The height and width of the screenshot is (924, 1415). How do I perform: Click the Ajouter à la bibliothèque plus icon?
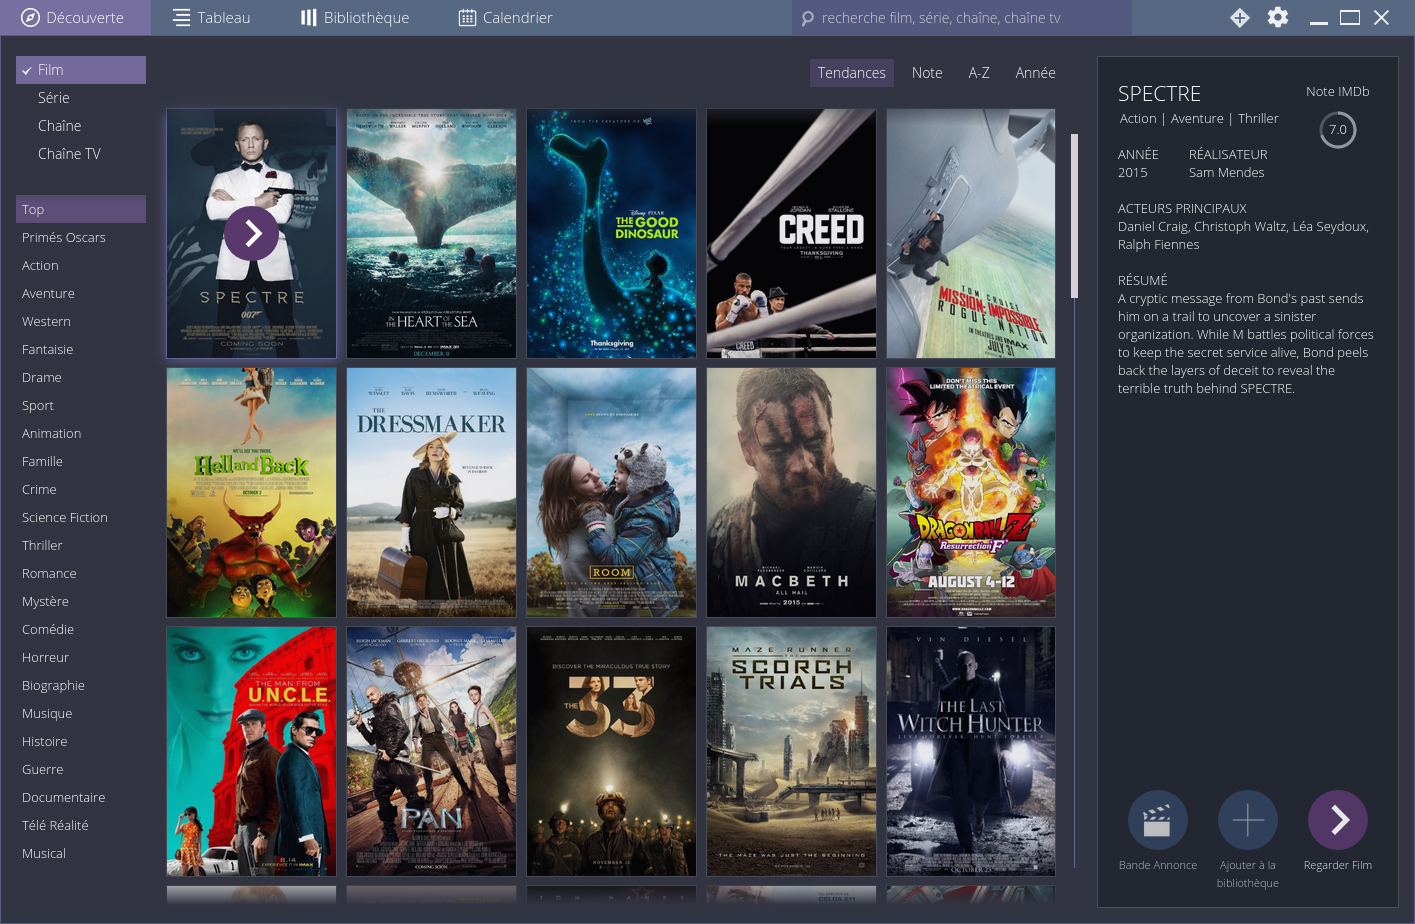click(x=1248, y=820)
